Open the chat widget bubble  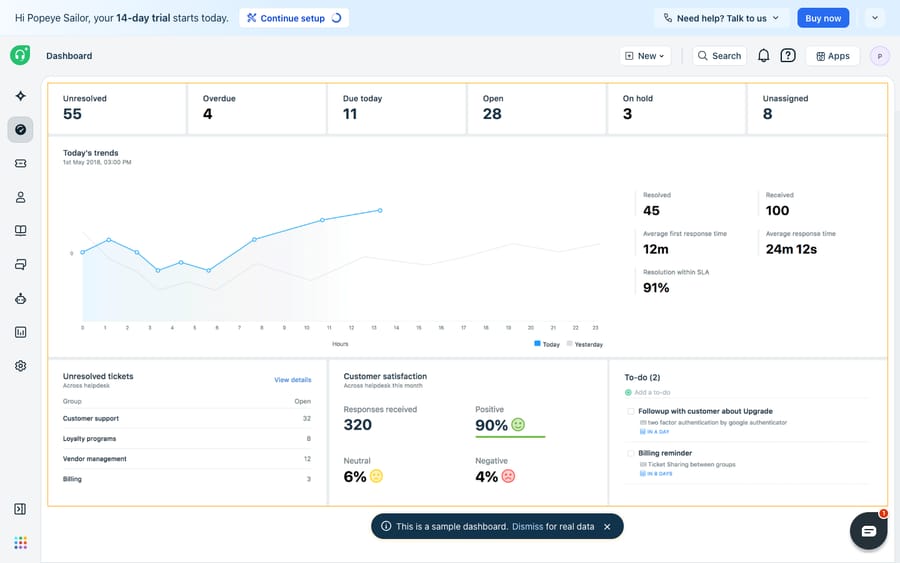868,531
